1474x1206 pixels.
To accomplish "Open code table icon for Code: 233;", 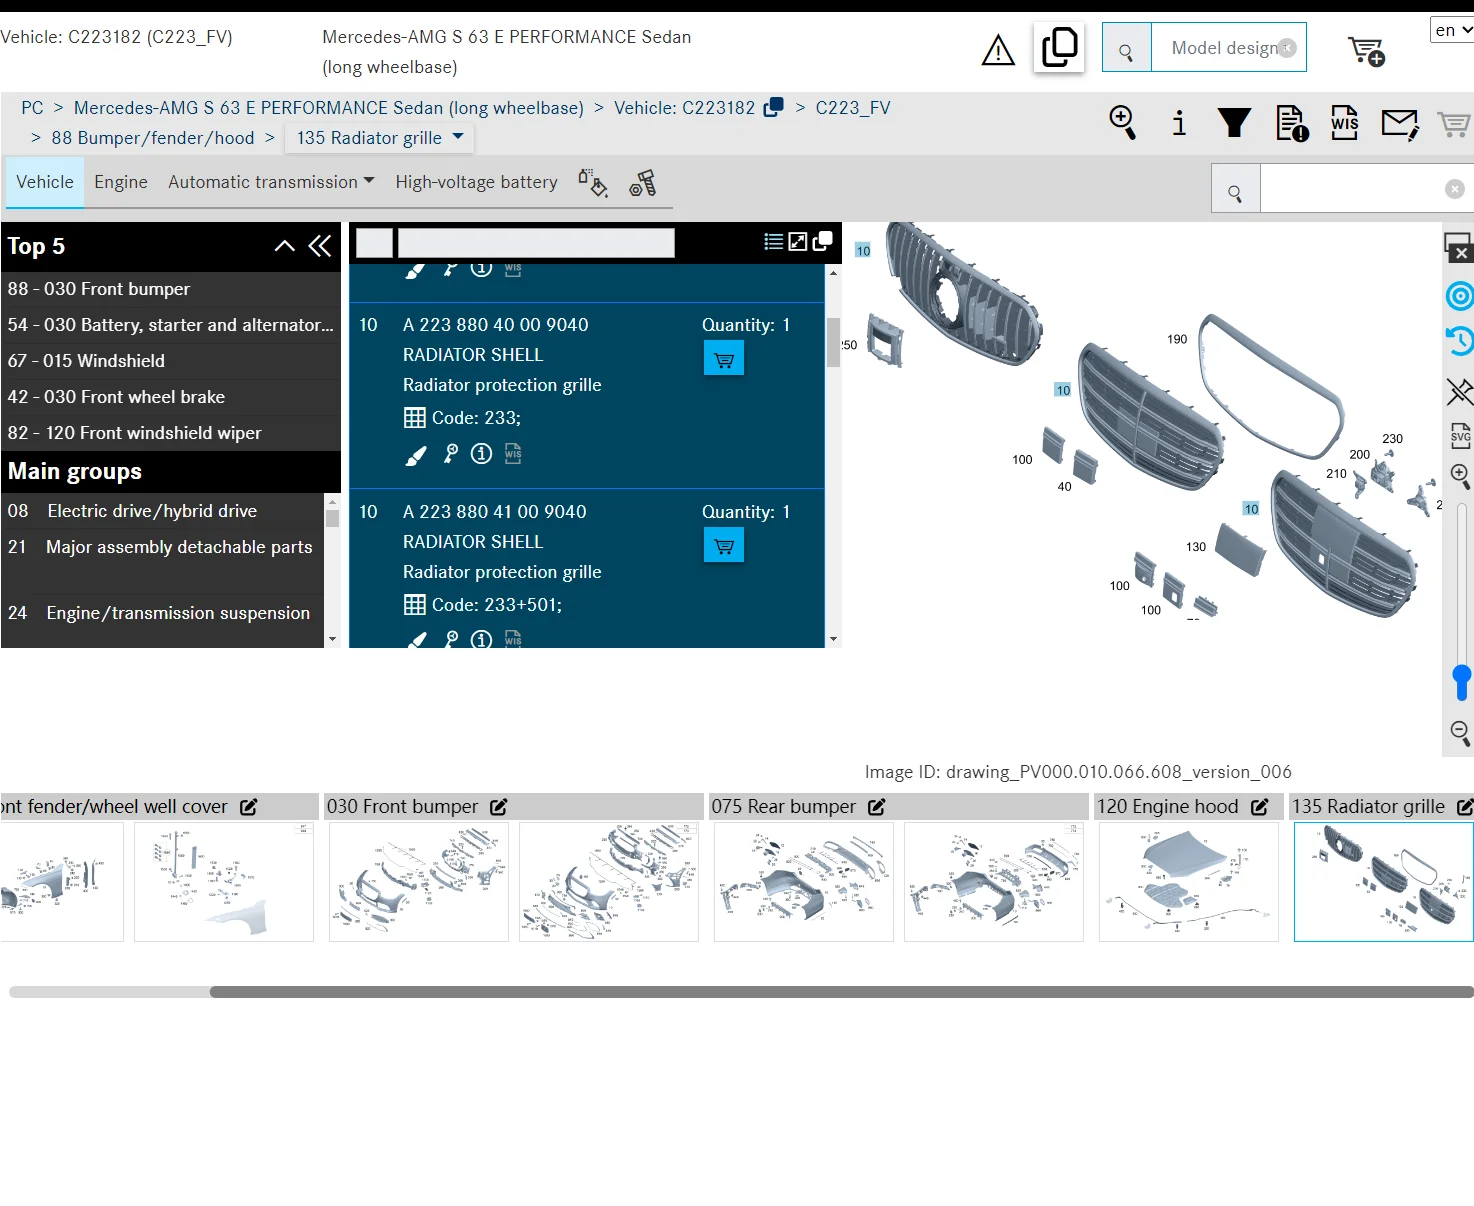I will pos(415,418).
